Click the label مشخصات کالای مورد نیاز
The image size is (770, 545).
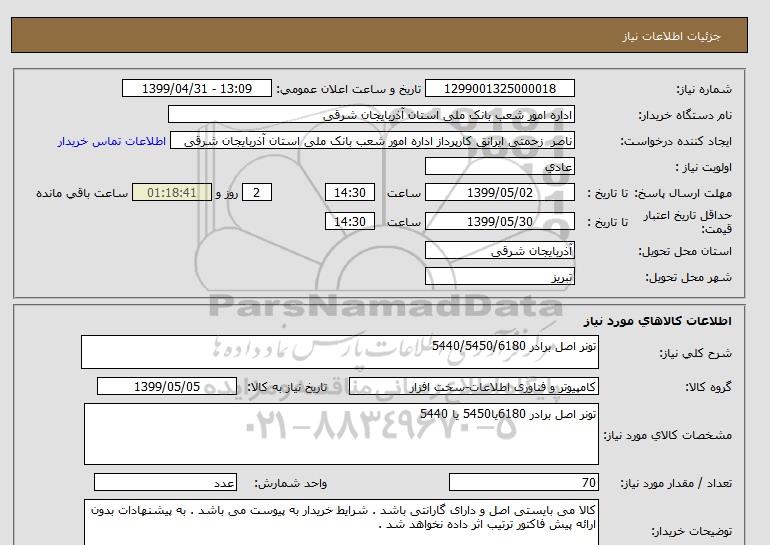pyautogui.click(x=667, y=435)
